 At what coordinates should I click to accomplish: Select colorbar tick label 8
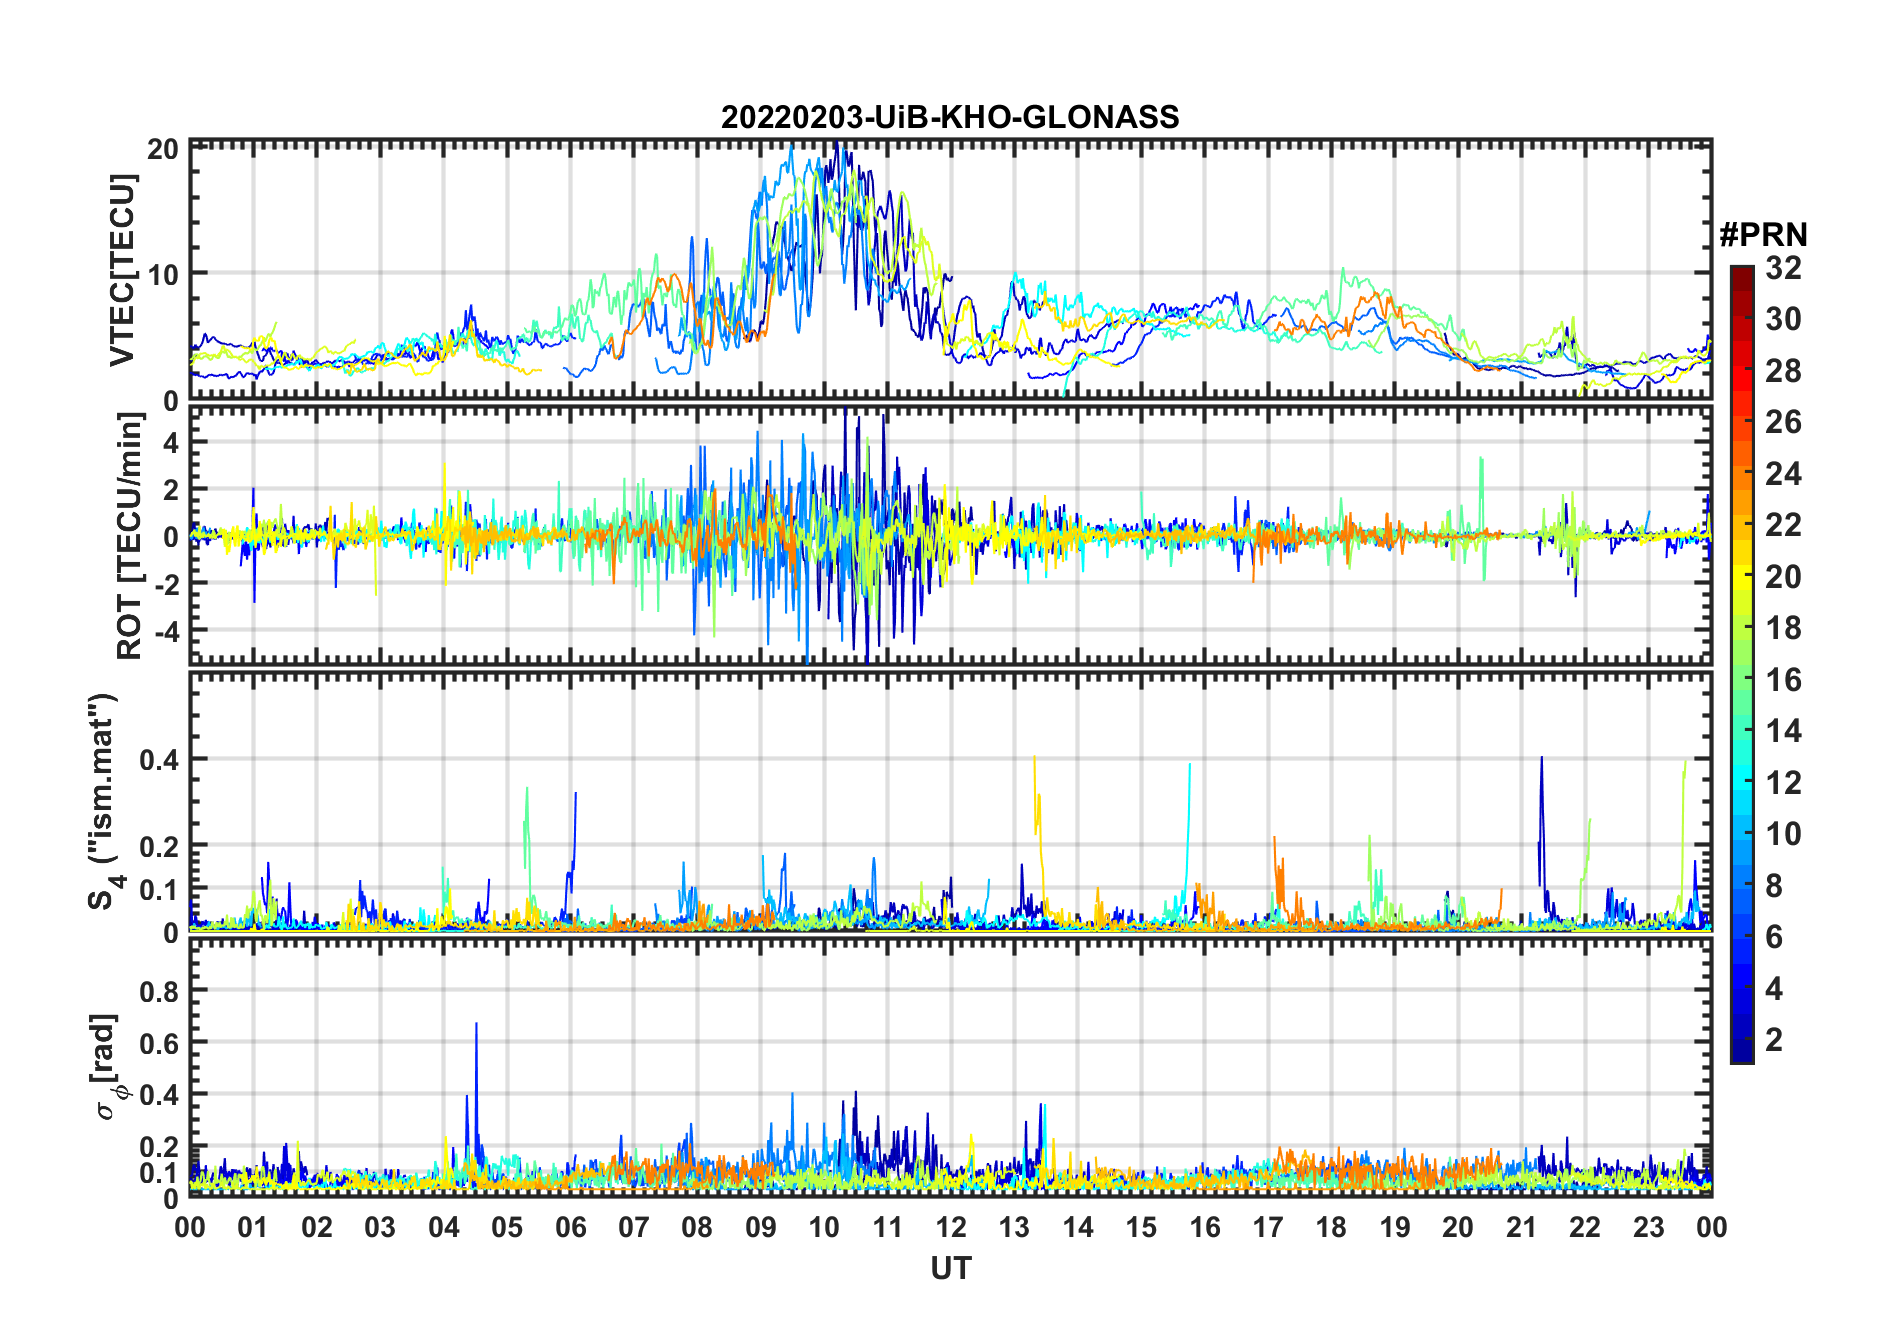[1774, 886]
